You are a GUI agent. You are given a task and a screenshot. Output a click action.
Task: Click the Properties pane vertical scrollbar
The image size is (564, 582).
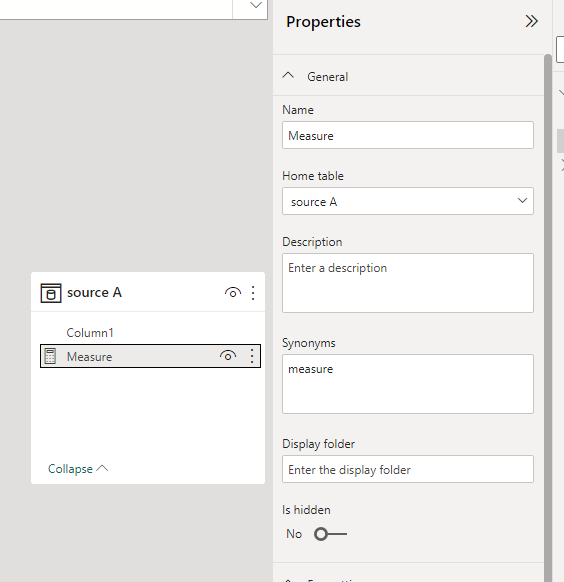pos(548,318)
